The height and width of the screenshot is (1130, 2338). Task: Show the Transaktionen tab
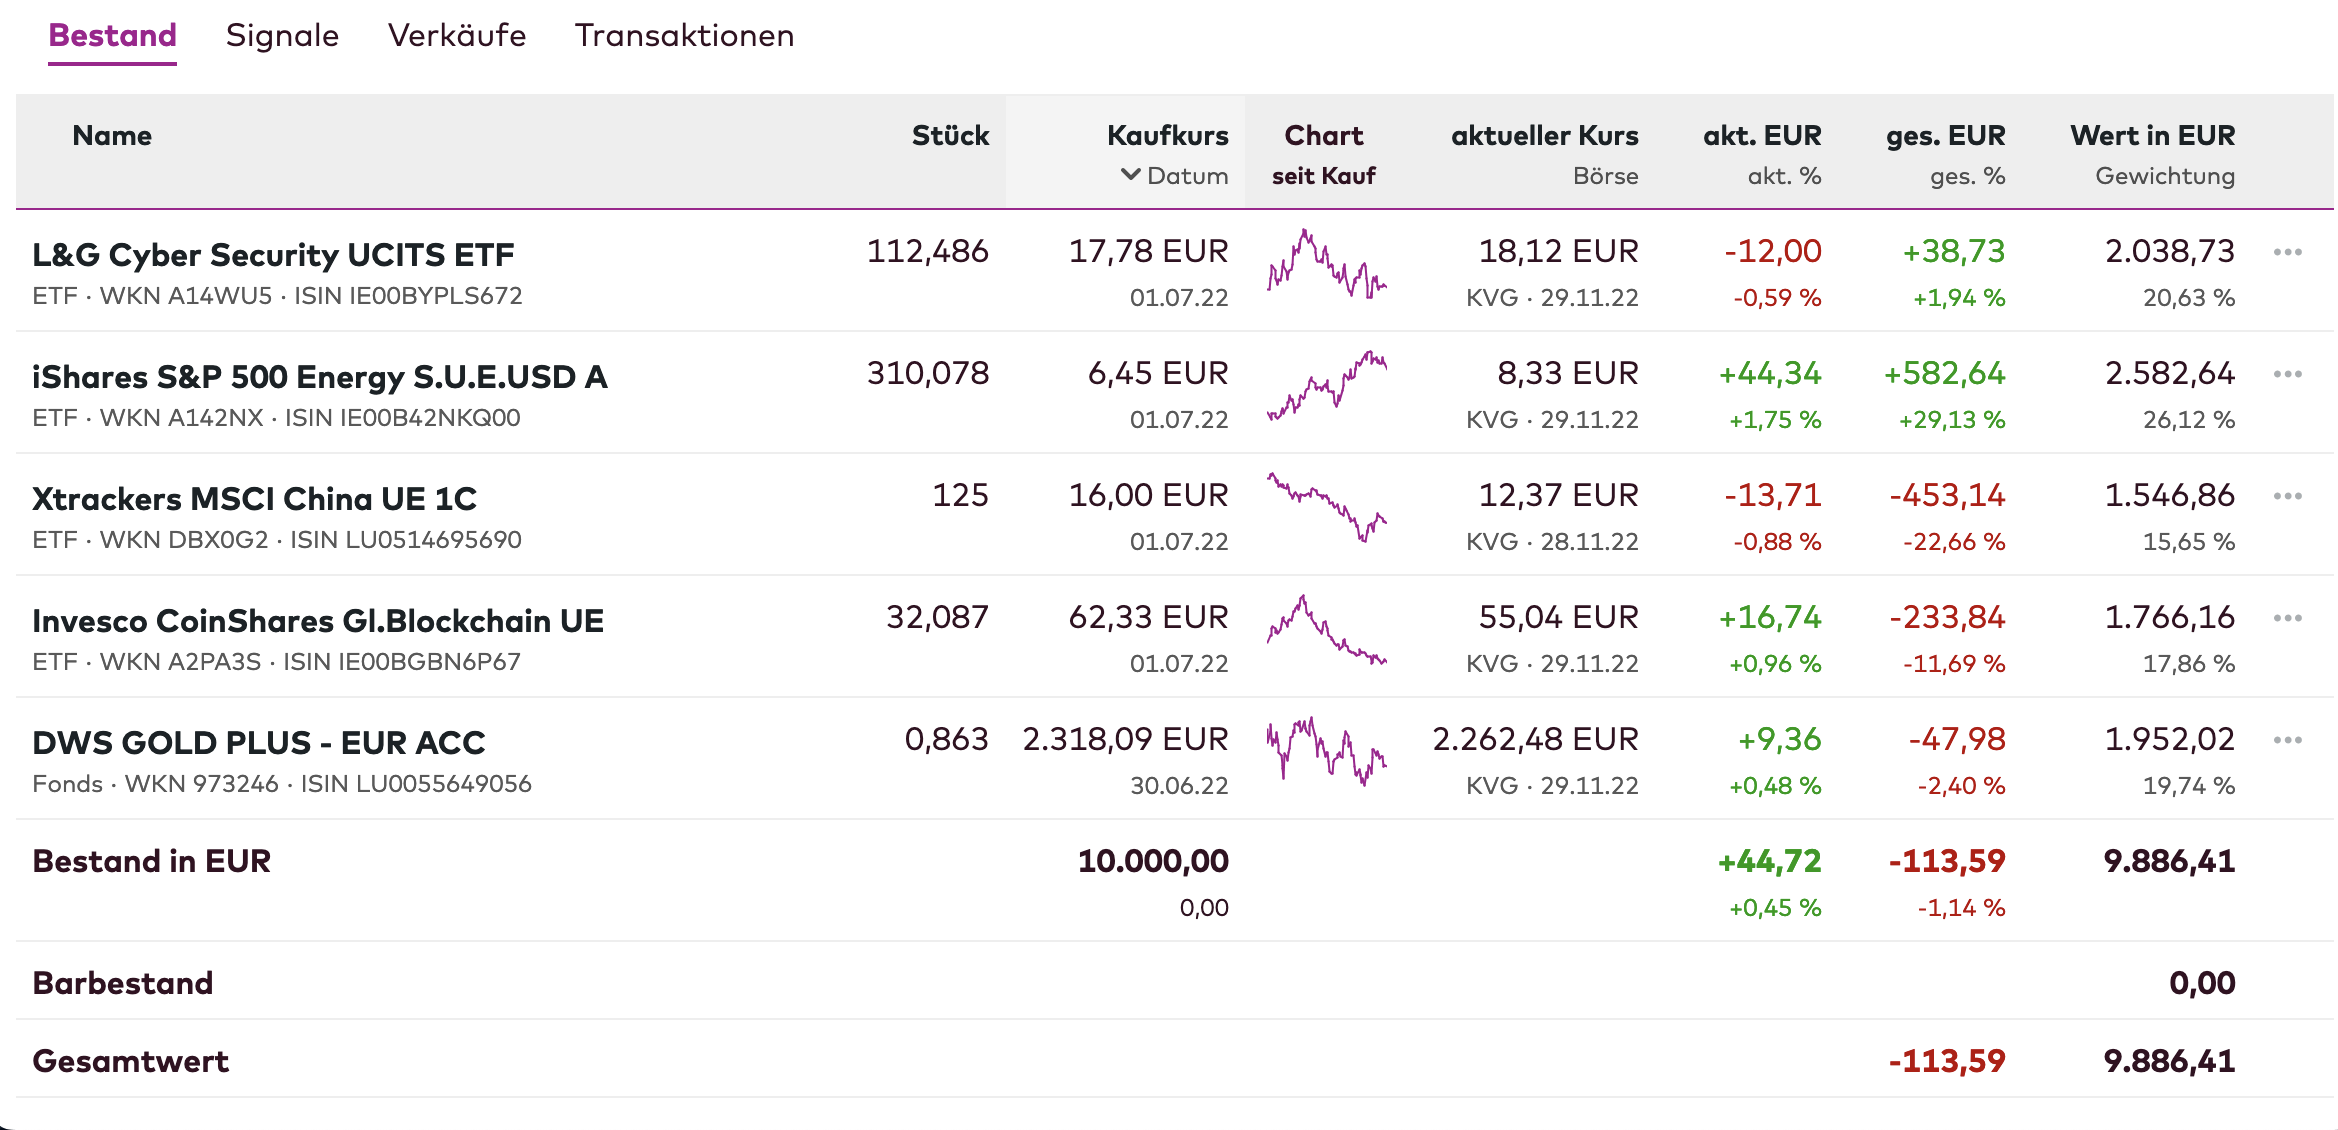pos(684,36)
